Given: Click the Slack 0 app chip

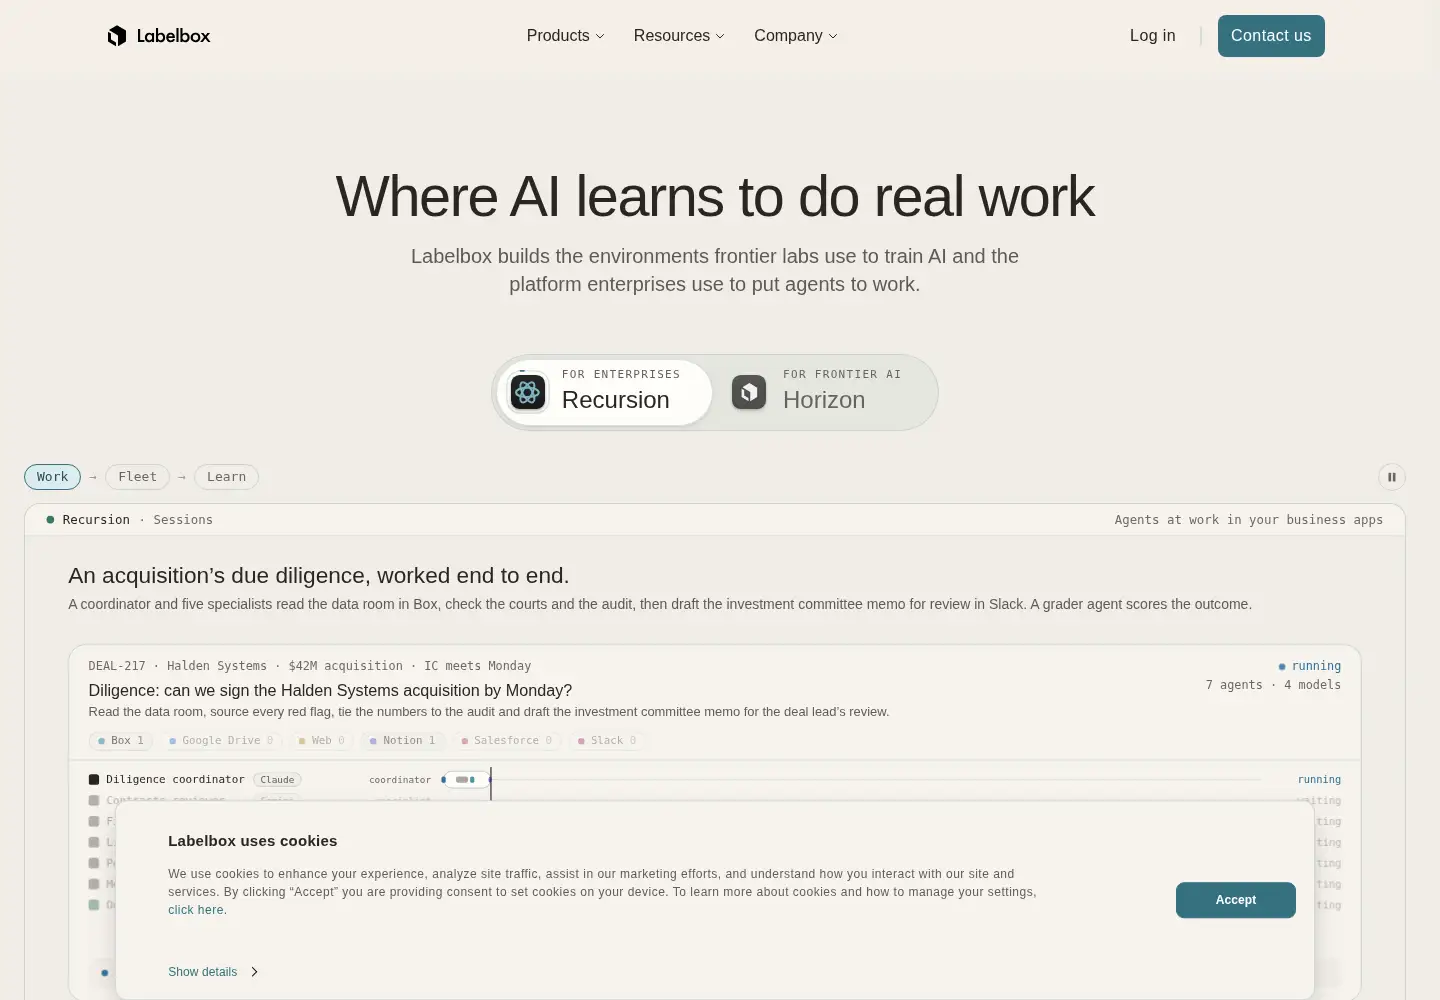Looking at the screenshot, I should (607, 741).
